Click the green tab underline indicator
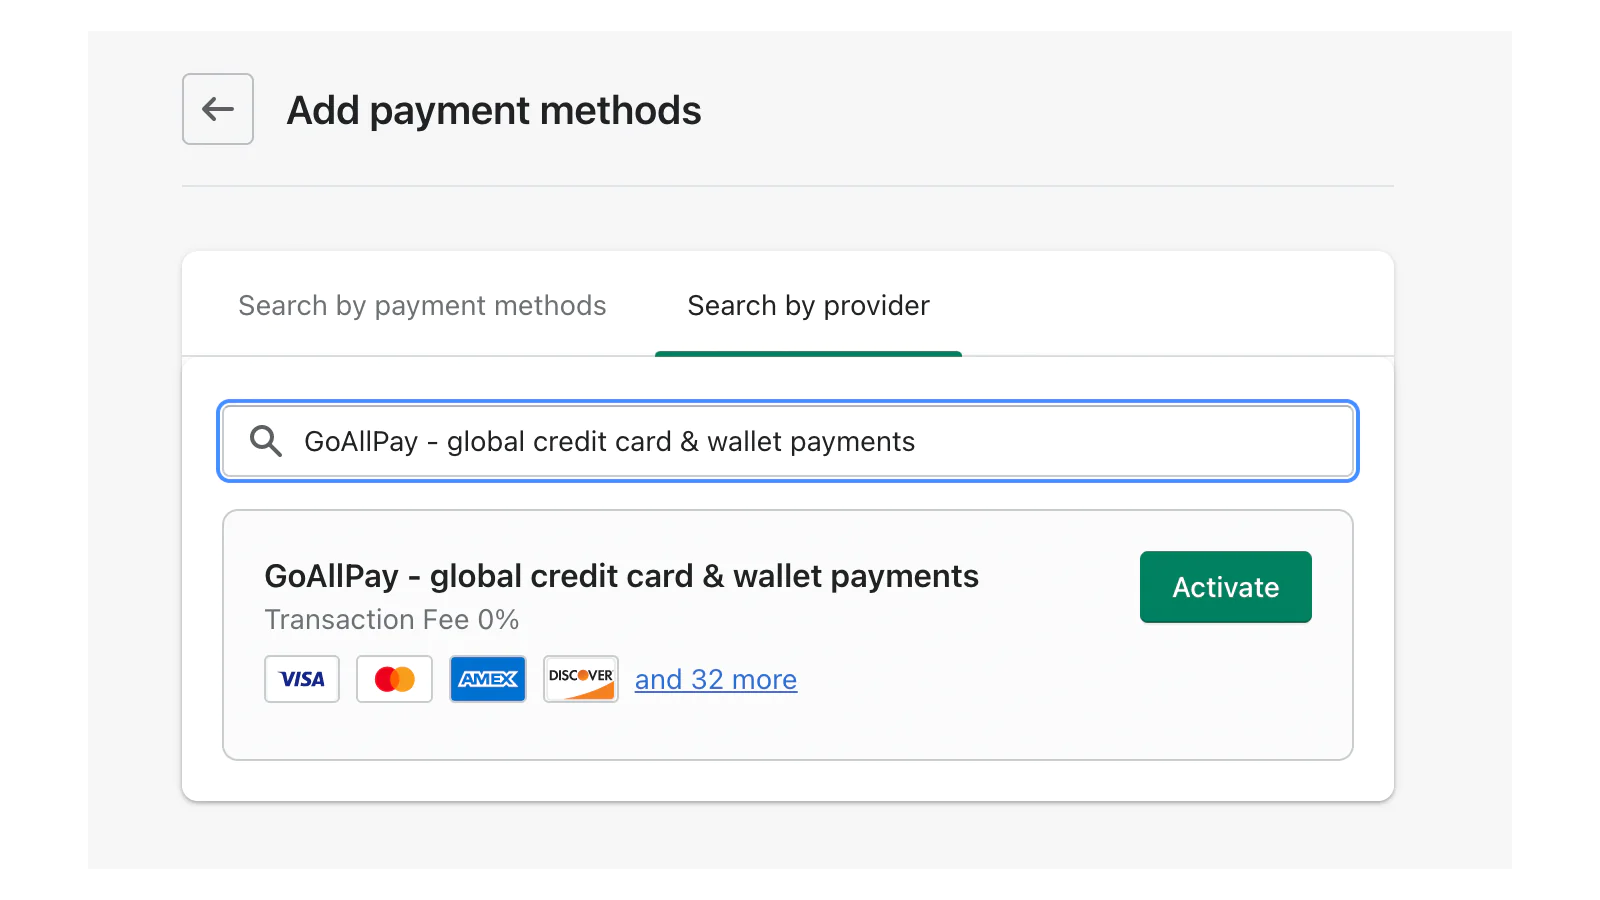1600x900 pixels. point(808,353)
